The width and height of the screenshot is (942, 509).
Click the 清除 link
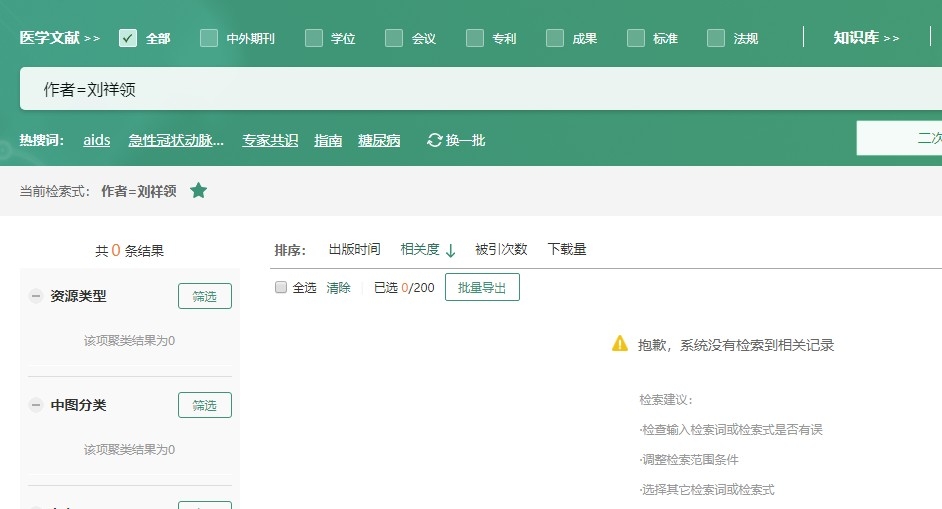click(x=338, y=287)
